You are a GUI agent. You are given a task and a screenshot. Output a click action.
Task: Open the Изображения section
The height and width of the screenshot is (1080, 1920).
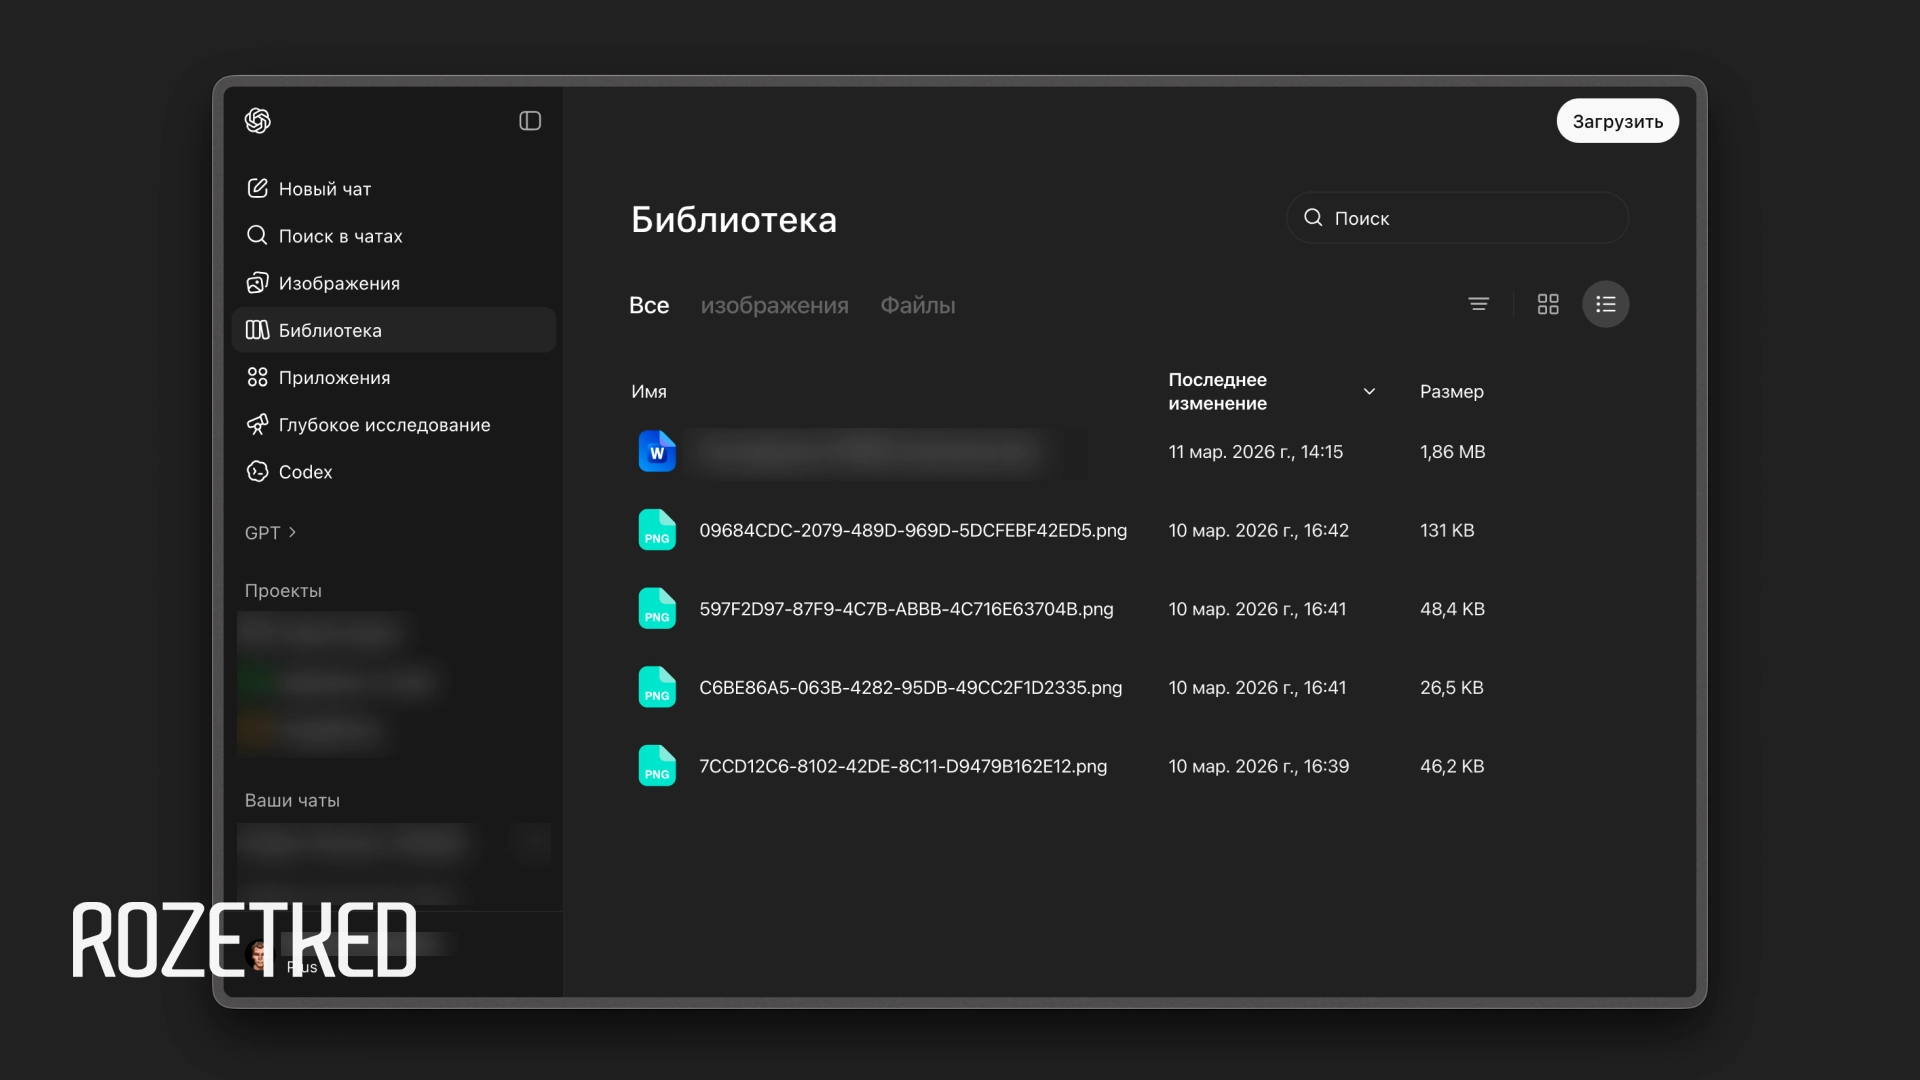(x=338, y=283)
